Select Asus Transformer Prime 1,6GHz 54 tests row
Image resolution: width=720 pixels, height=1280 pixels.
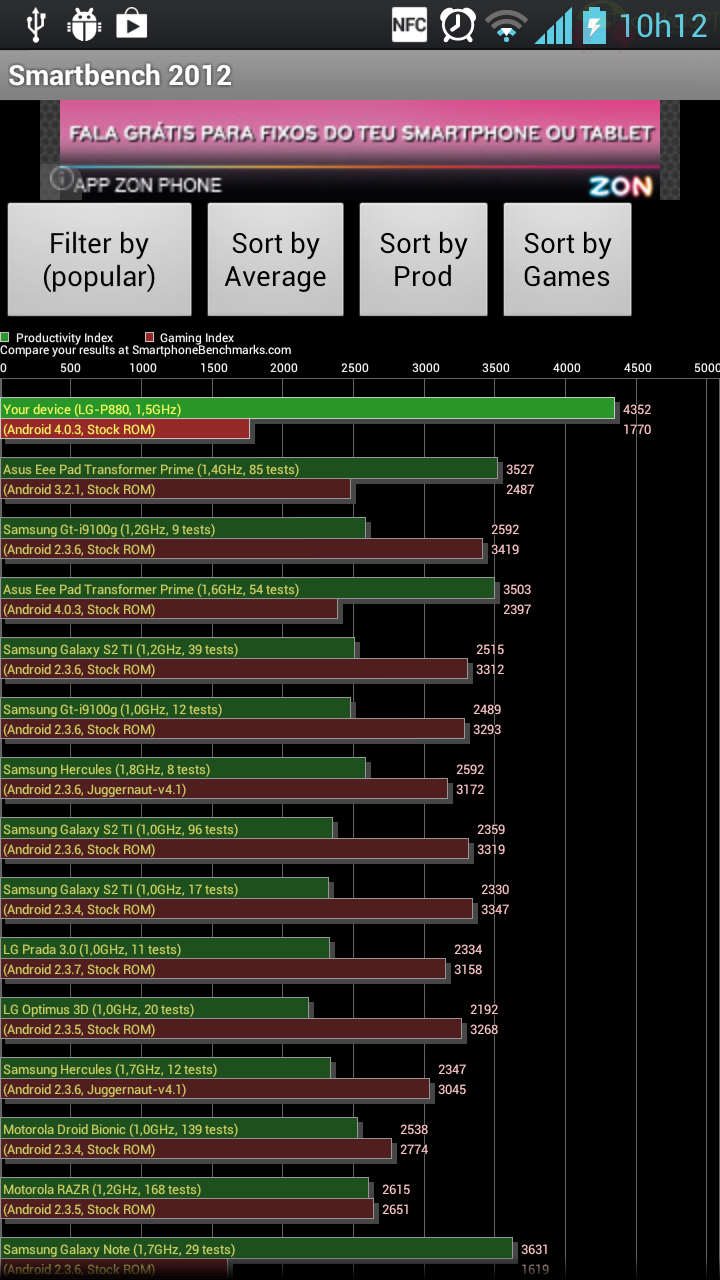(x=248, y=589)
